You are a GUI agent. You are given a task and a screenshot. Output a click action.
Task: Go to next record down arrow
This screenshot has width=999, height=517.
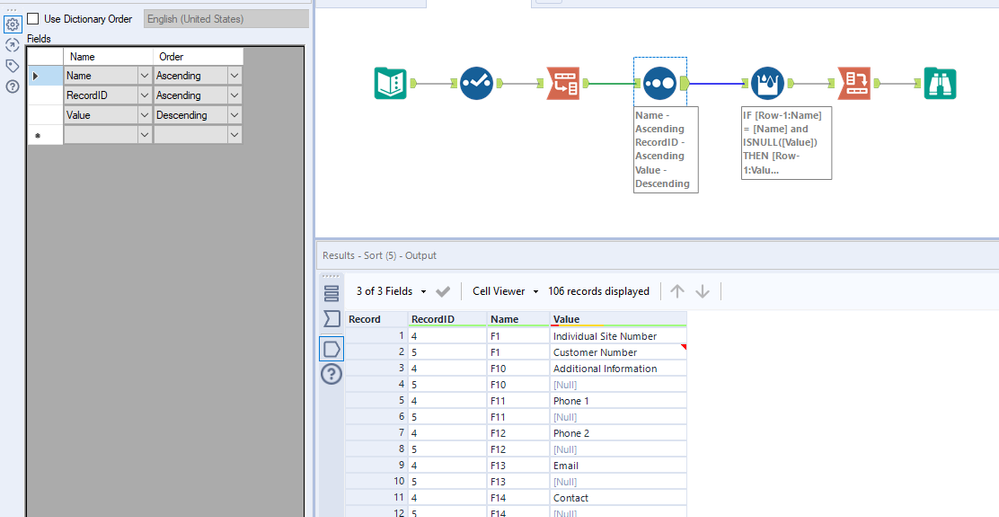(702, 291)
